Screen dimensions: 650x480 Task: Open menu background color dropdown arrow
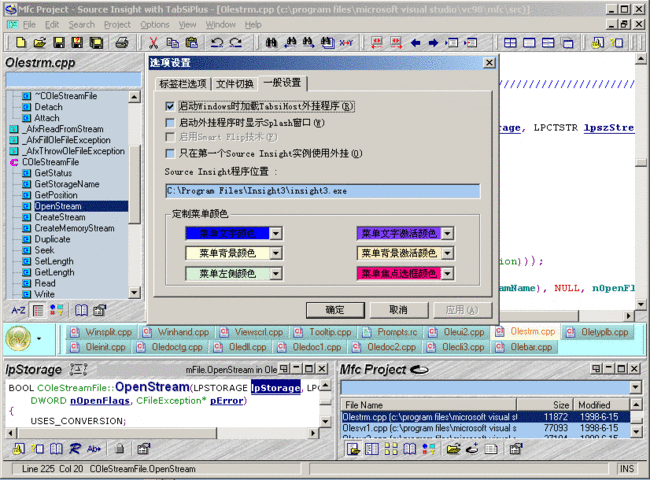(276, 253)
